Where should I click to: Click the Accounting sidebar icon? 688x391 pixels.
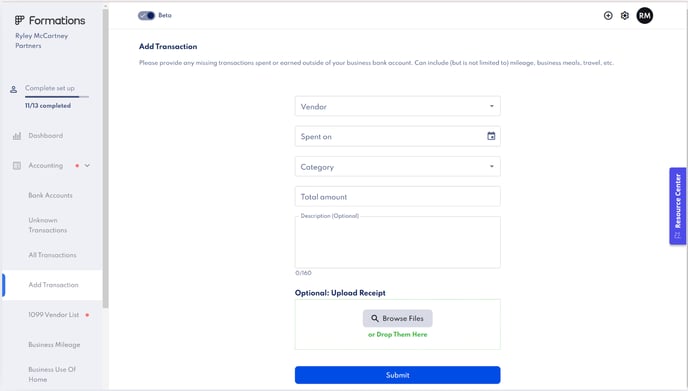pos(17,165)
